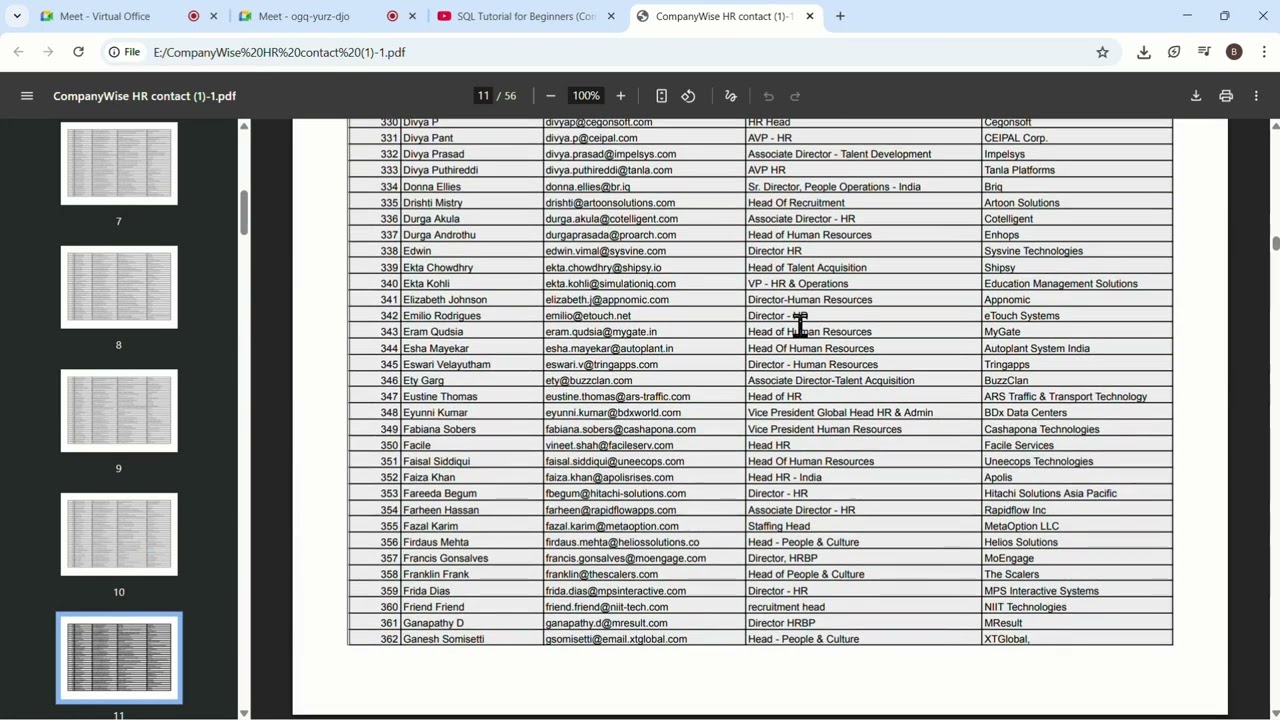This screenshot has width=1280, height=720.
Task: Zoom out the PDF
Action: point(550,96)
